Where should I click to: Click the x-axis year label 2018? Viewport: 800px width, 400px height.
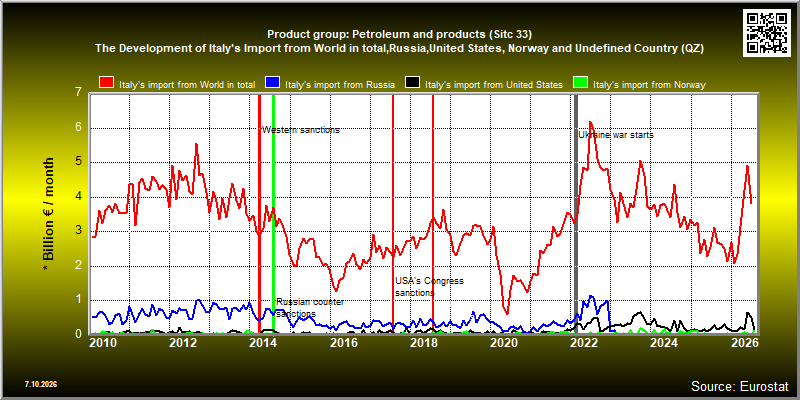tap(424, 342)
